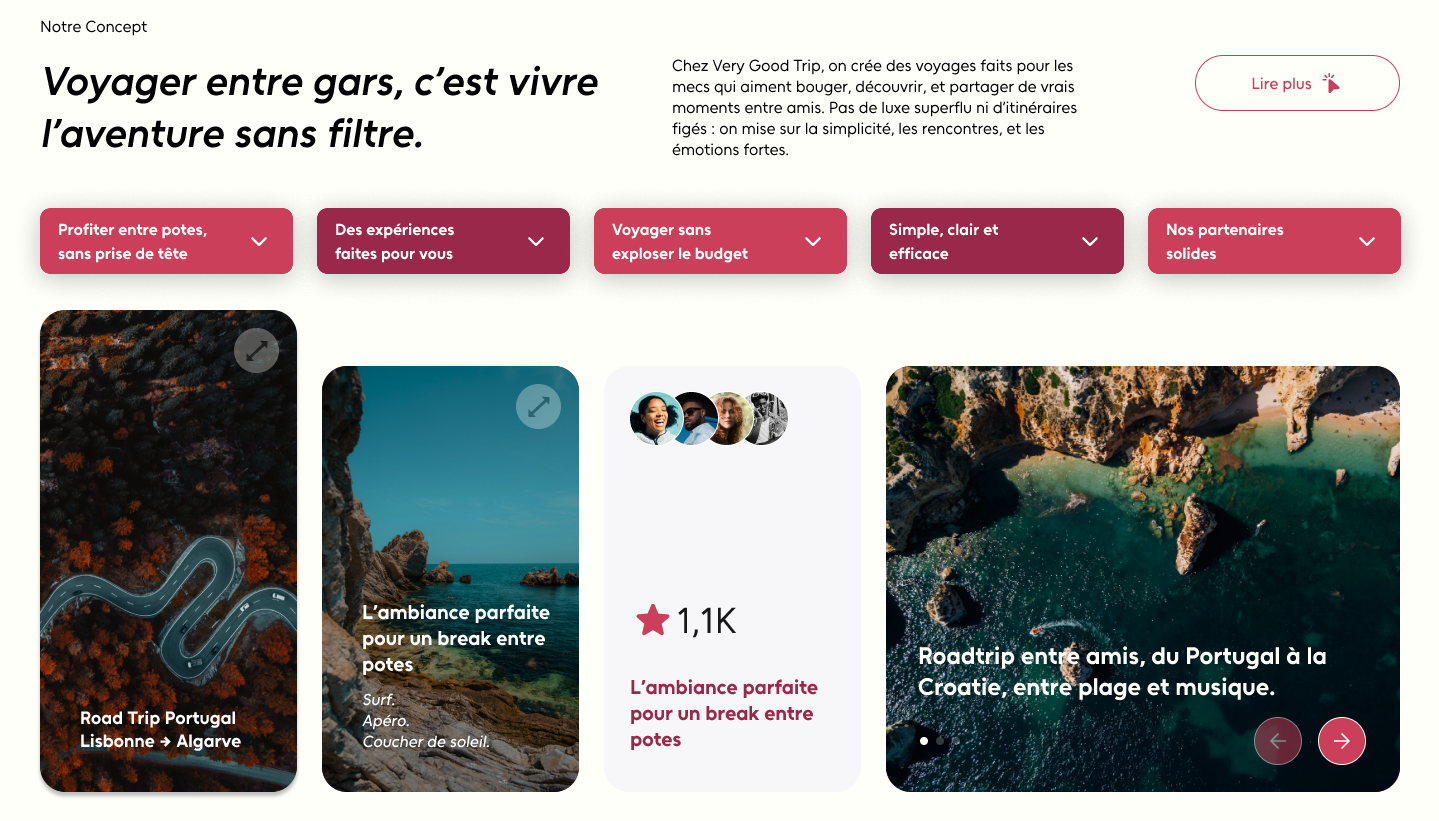Open "Voyager sans exploser le budget" accordion
1439x821 pixels.
pyautogui.click(x=720, y=241)
